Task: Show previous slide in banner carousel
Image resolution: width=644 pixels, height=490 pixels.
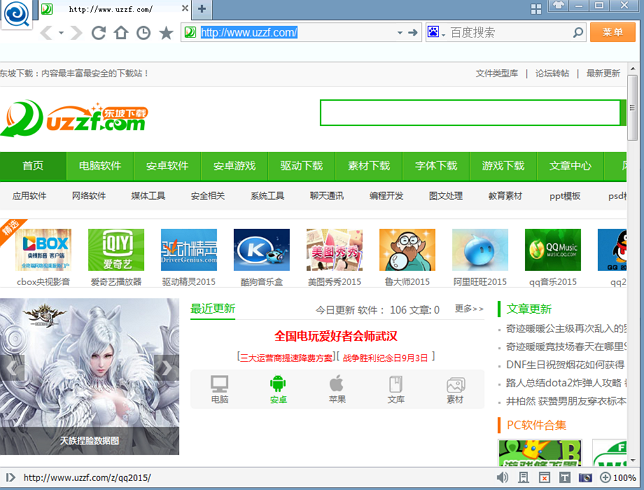Action: tap(12, 368)
